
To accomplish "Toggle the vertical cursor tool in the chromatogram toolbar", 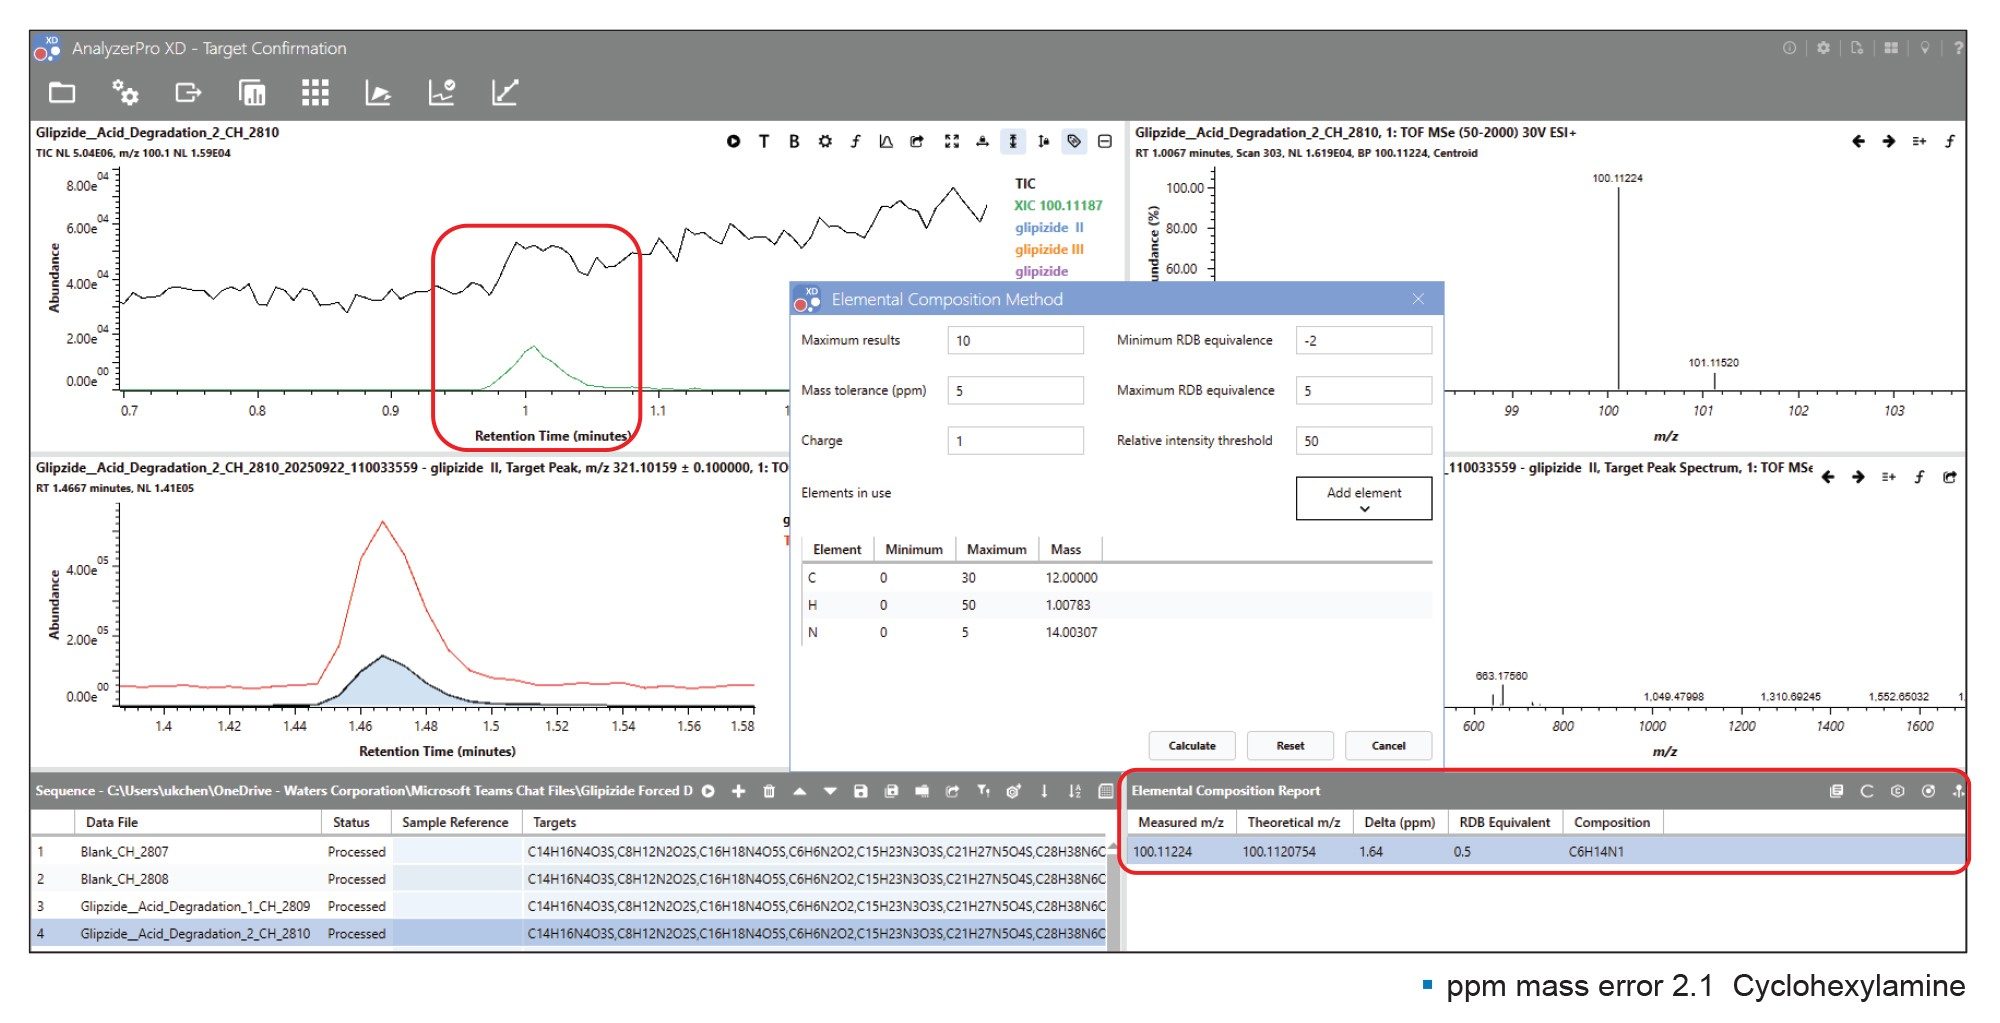I will [1013, 141].
